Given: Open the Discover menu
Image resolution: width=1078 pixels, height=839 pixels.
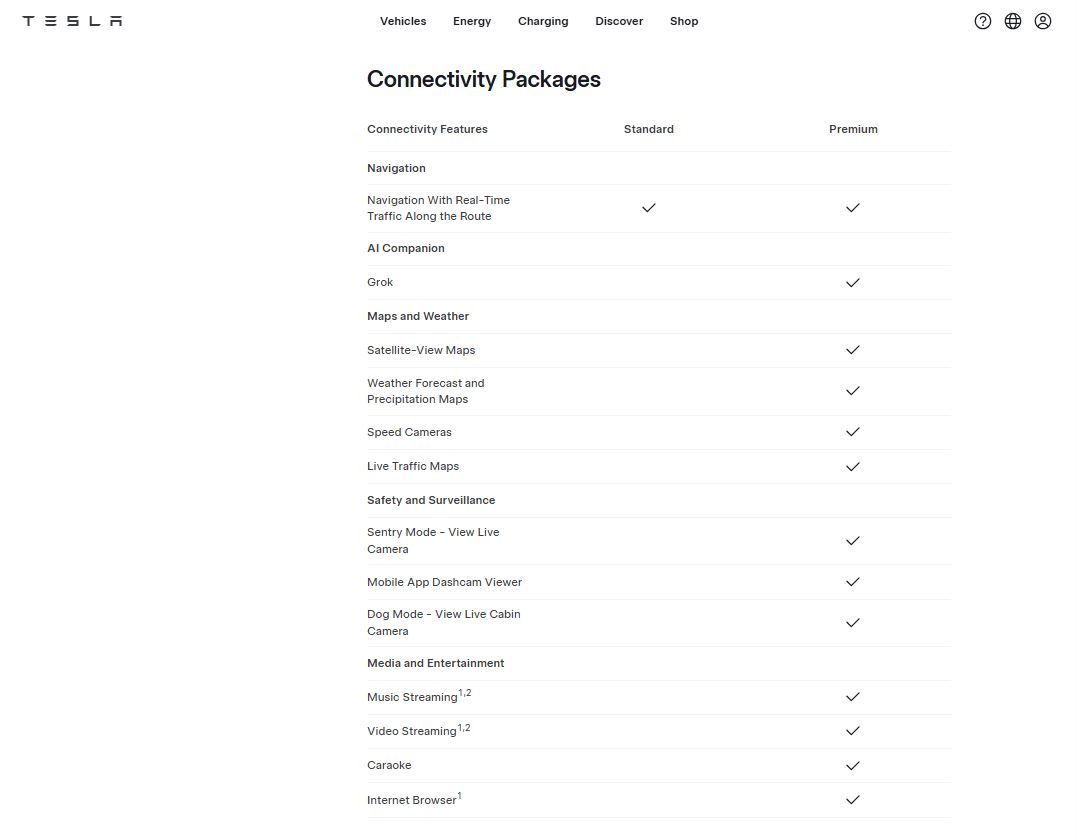Looking at the screenshot, I should pyautogui.click(x=619, y=21).
